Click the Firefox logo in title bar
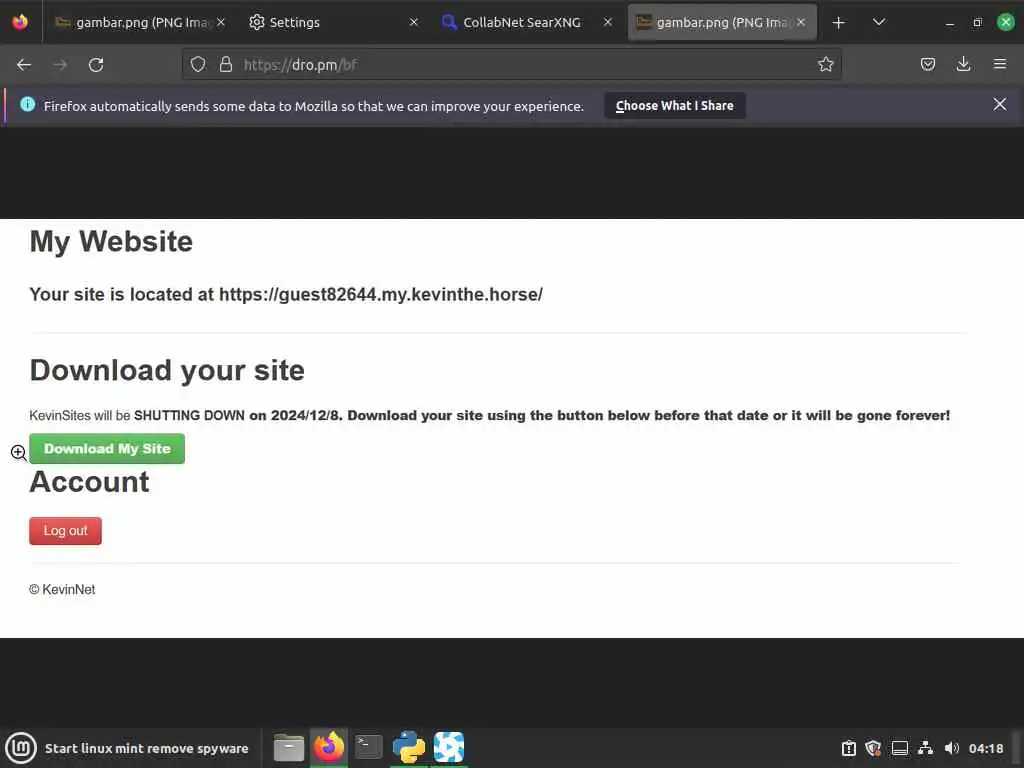Screen dimensions: 1024x768 click(20, 22)
